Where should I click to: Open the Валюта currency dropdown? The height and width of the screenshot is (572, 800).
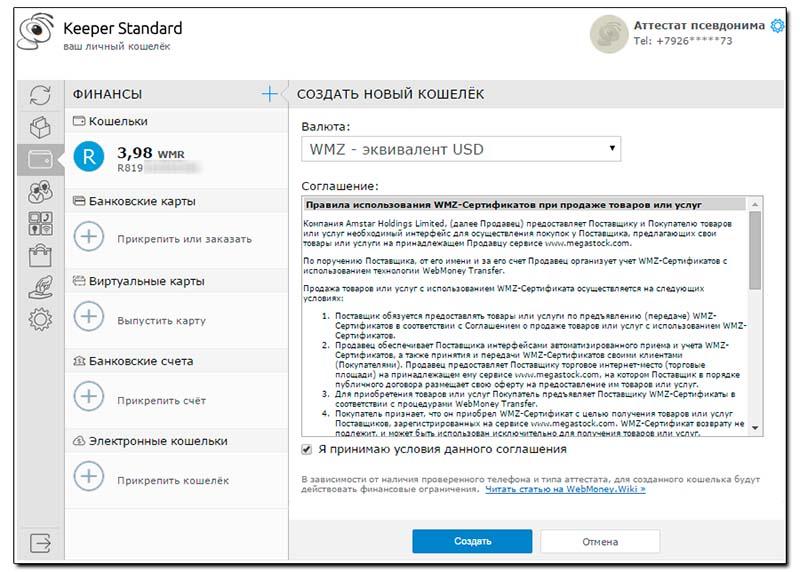pyautogui.click(x=461, y=149)
